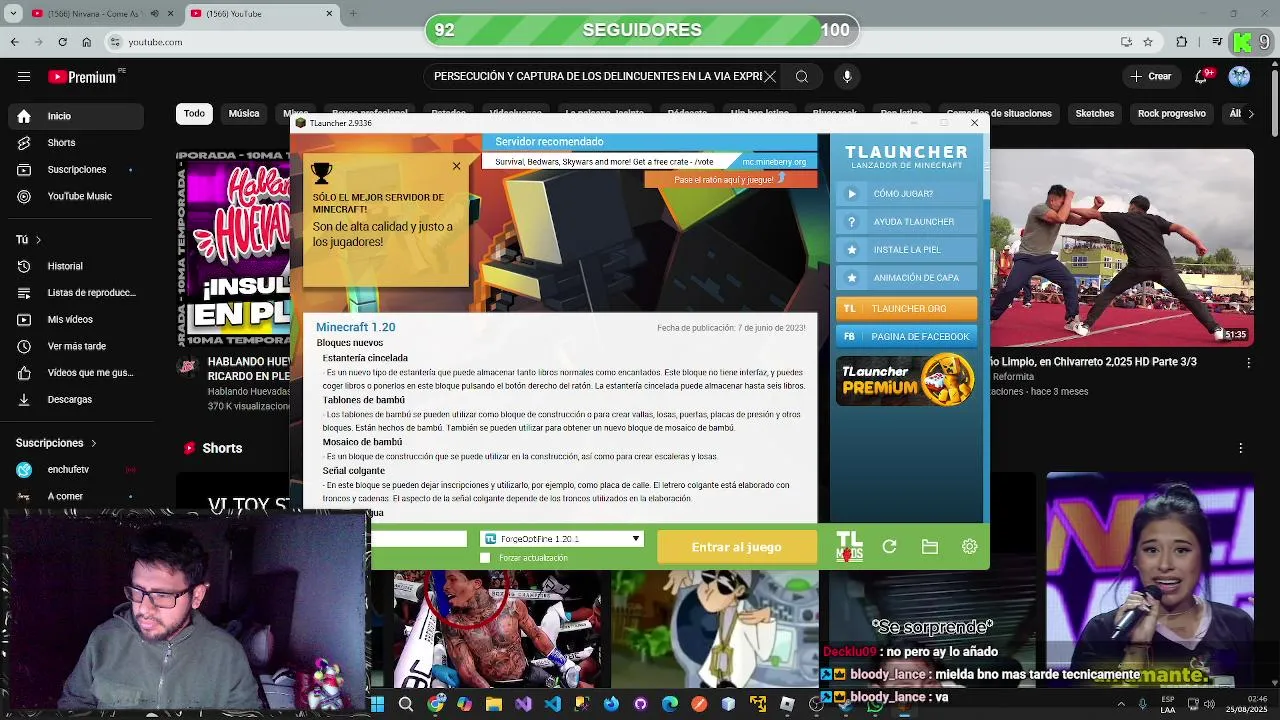
Task: Click Crear button on YouTube
Action: tap(1150, 76)
